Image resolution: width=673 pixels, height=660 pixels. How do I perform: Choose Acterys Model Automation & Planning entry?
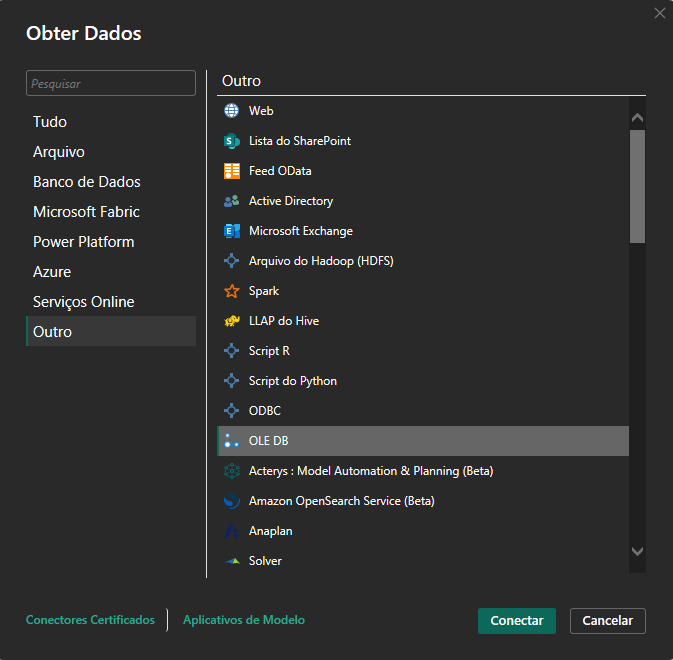coord(371,471)
